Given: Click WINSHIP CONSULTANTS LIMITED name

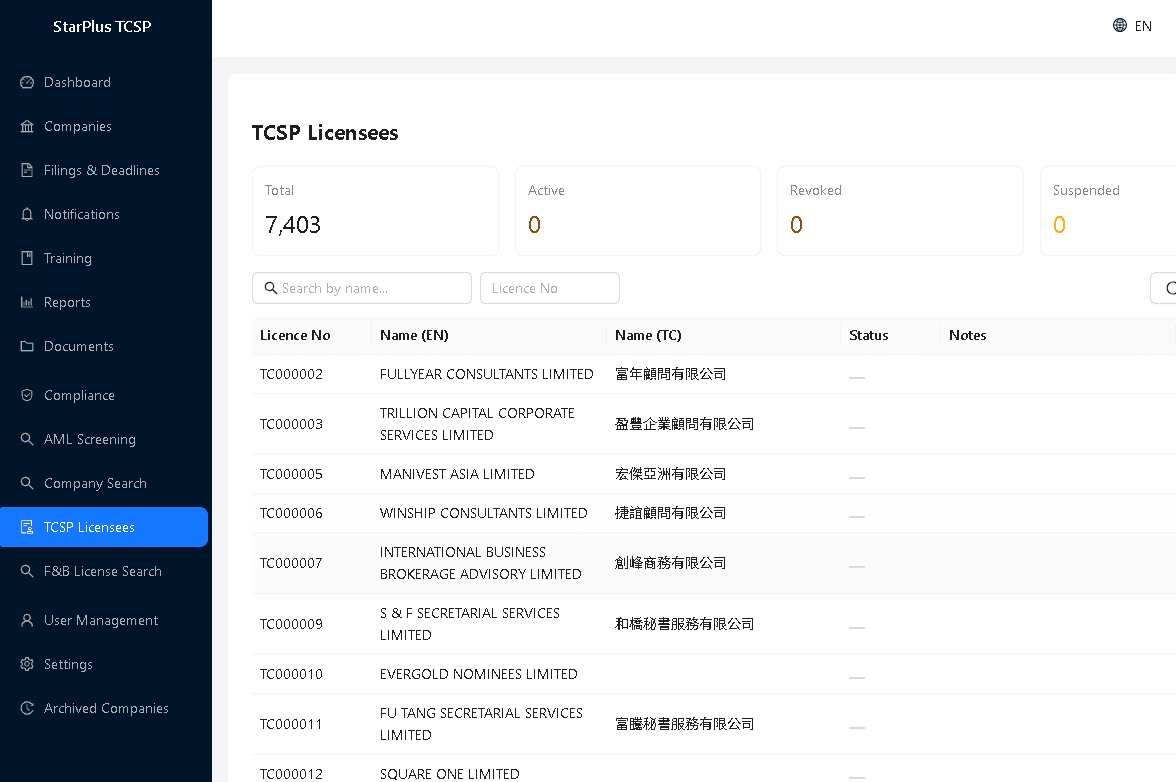Looking at the screenshot, I should [483, 513].
